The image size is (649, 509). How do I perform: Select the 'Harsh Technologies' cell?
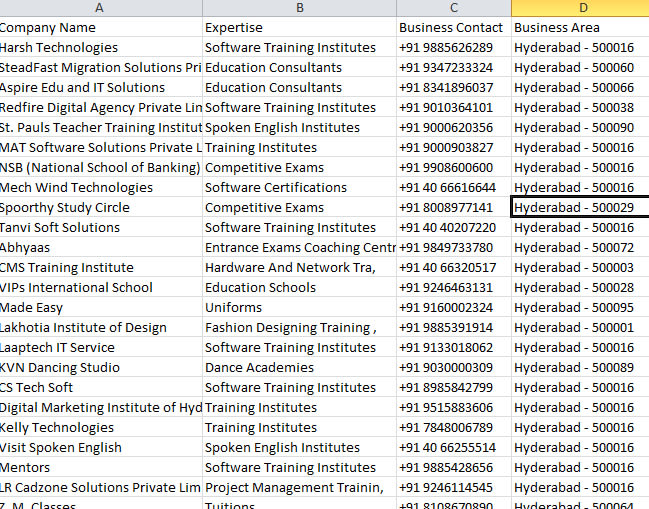(101, 47)
